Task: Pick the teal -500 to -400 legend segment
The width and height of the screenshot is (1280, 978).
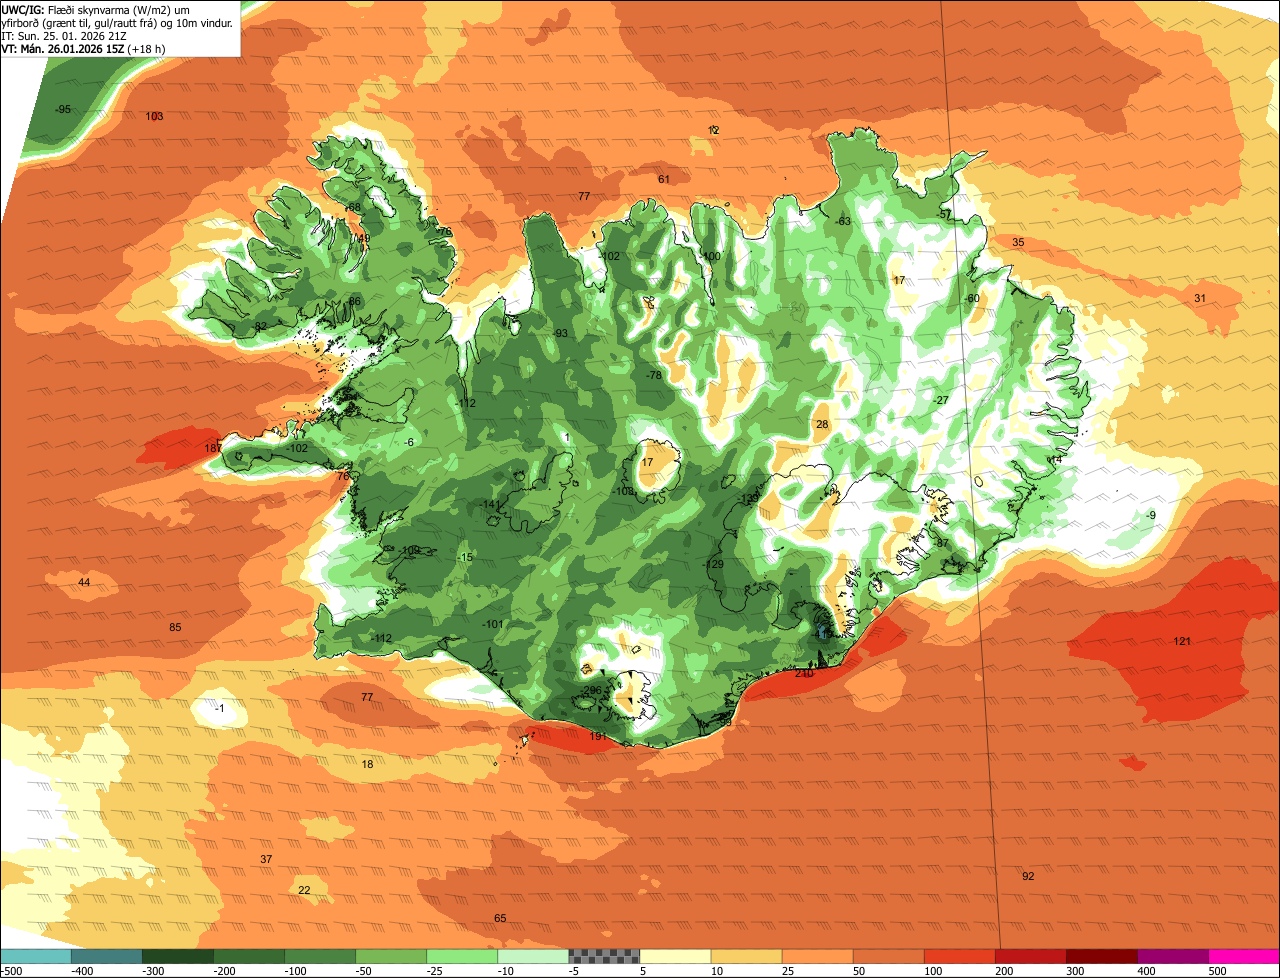Action: (x=35, y=956)
